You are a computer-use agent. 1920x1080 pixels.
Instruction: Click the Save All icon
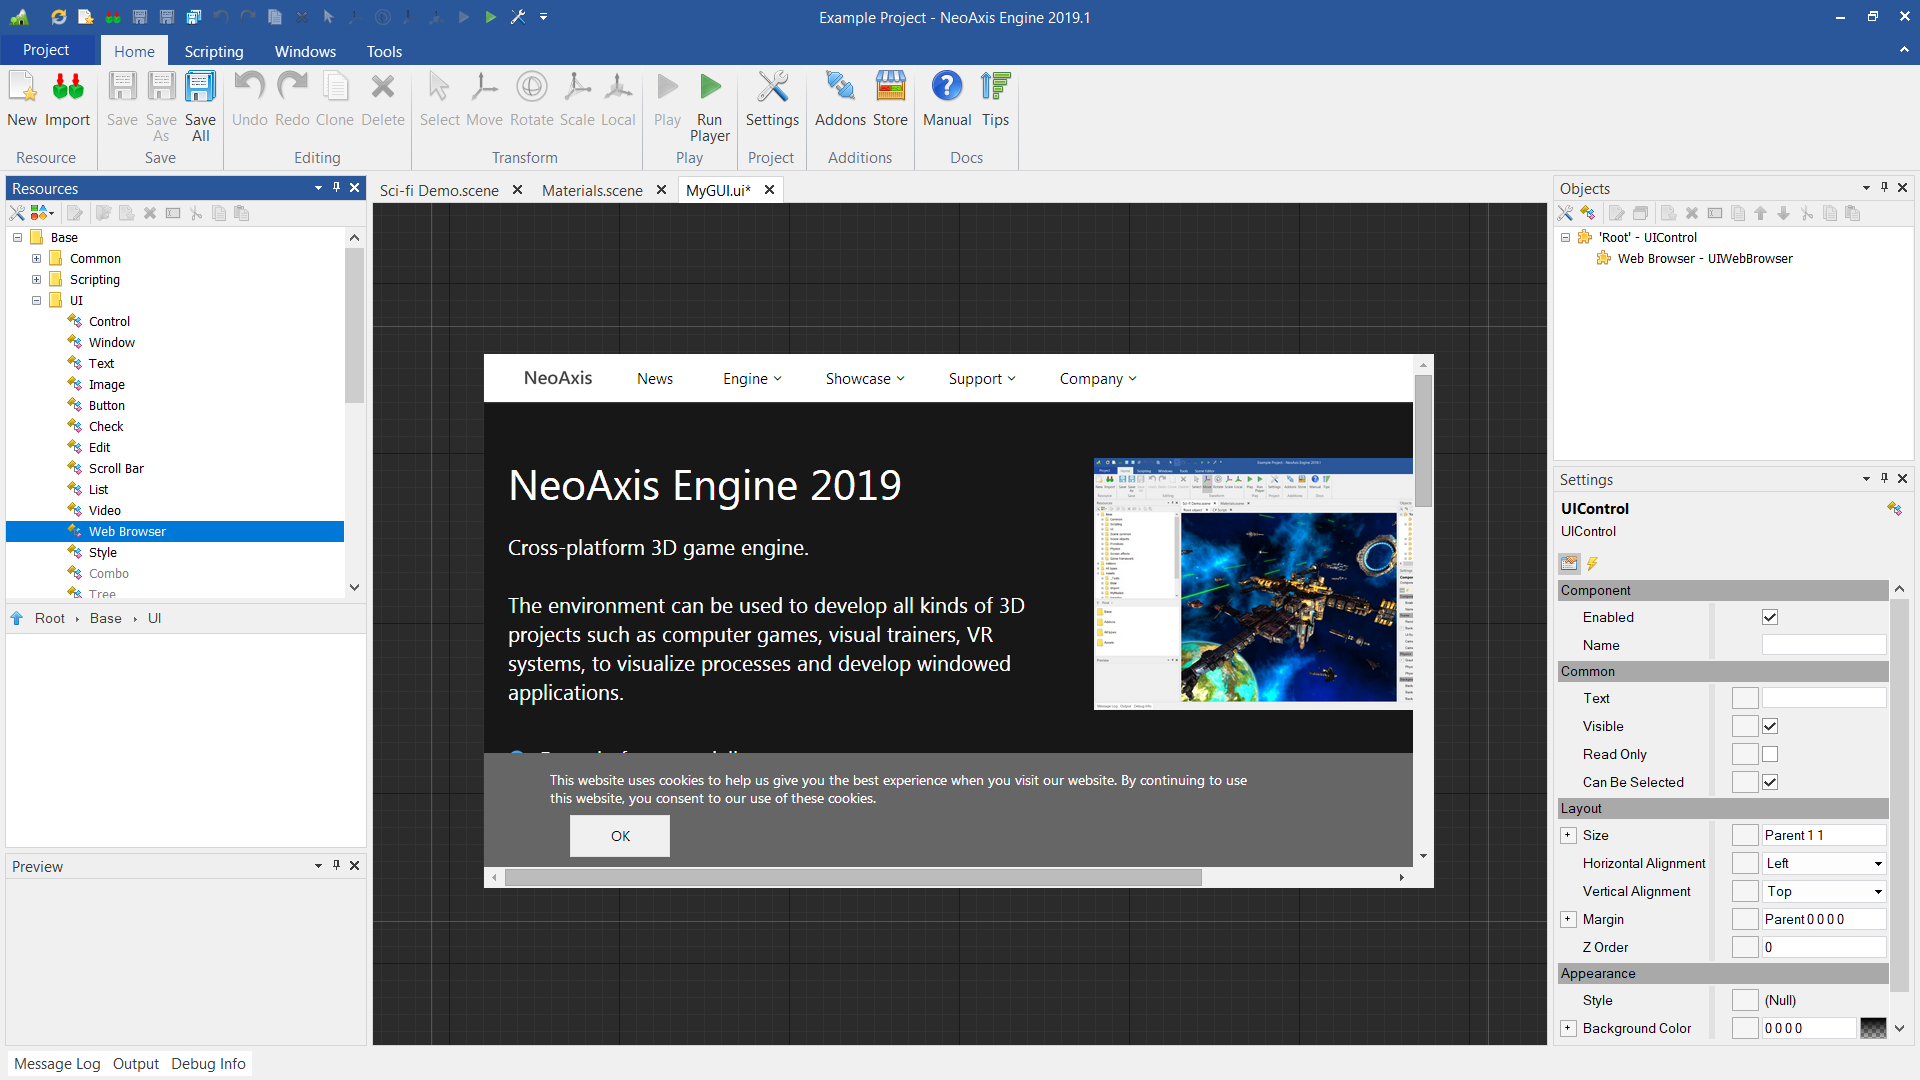(x=200, y=88)
